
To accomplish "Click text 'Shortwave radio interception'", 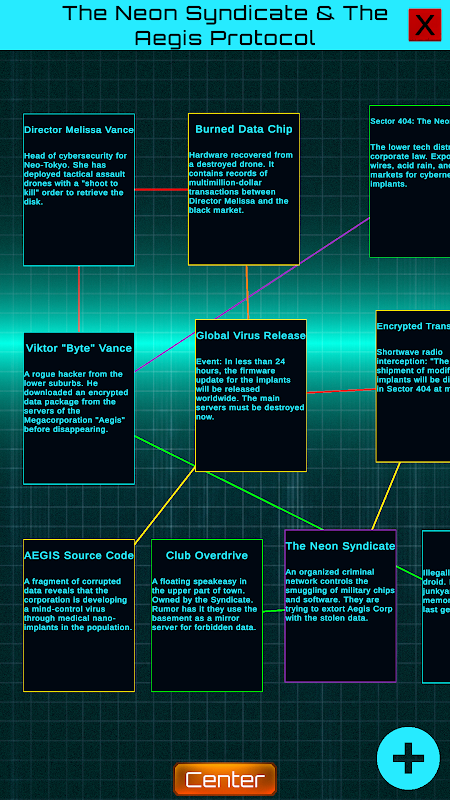I will click(x=410, y=357).
